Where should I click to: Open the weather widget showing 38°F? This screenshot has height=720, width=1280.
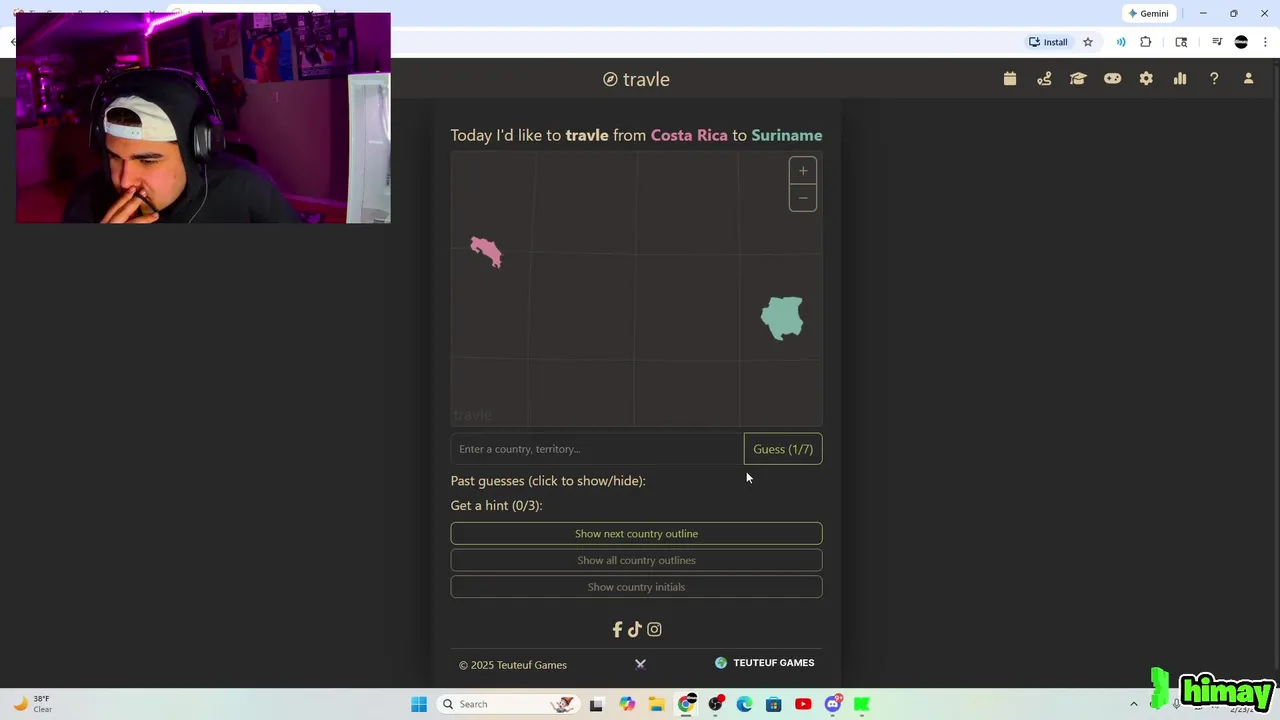click(x=30, y=704)
